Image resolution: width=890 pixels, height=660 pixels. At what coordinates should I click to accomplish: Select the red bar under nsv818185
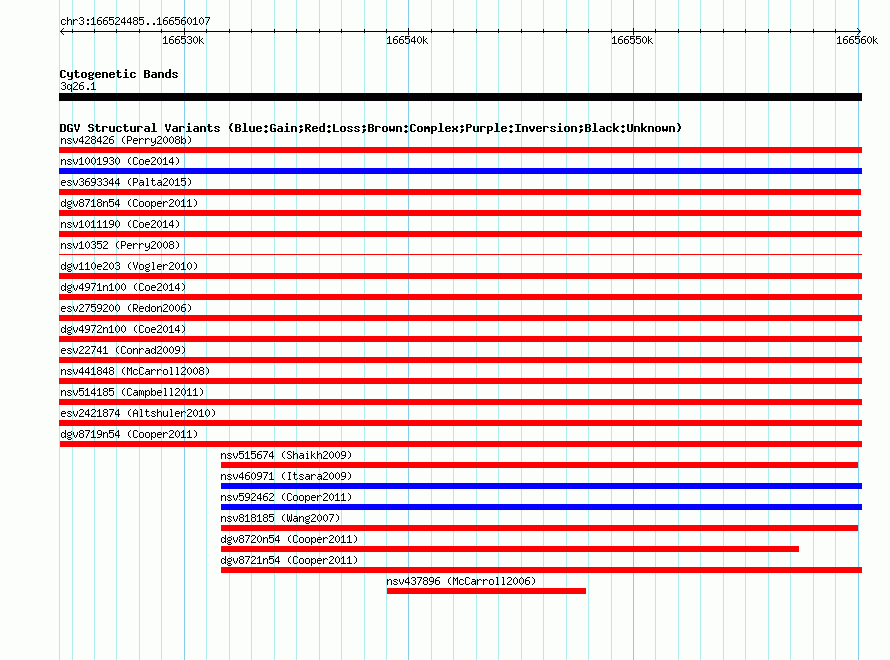coord(539,528)
